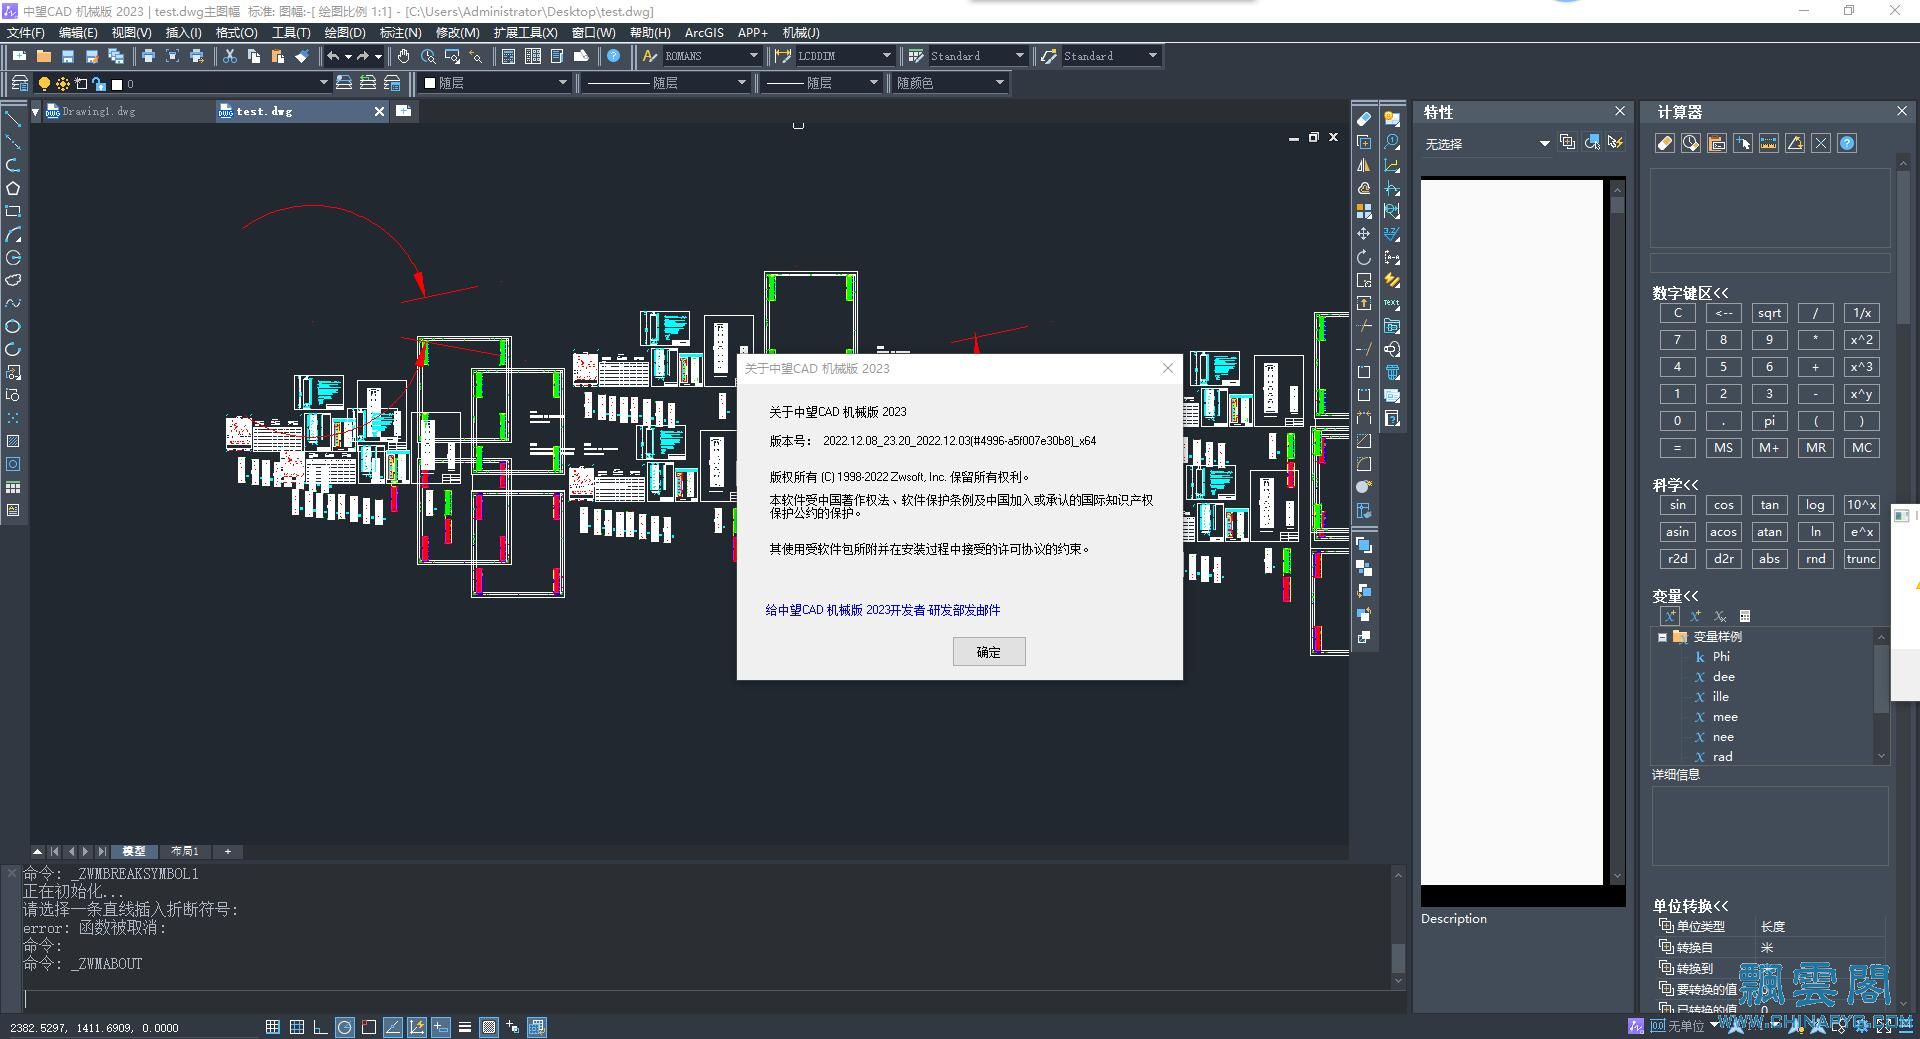The width and height of the screenshot is (1920, 1039).
Task: Switch to the 布局1 layout tab
Action: [185, 852]
